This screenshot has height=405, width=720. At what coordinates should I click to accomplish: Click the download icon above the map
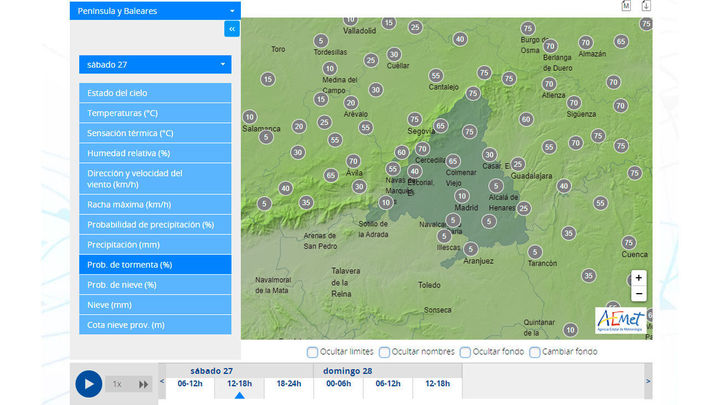[646, 6]
